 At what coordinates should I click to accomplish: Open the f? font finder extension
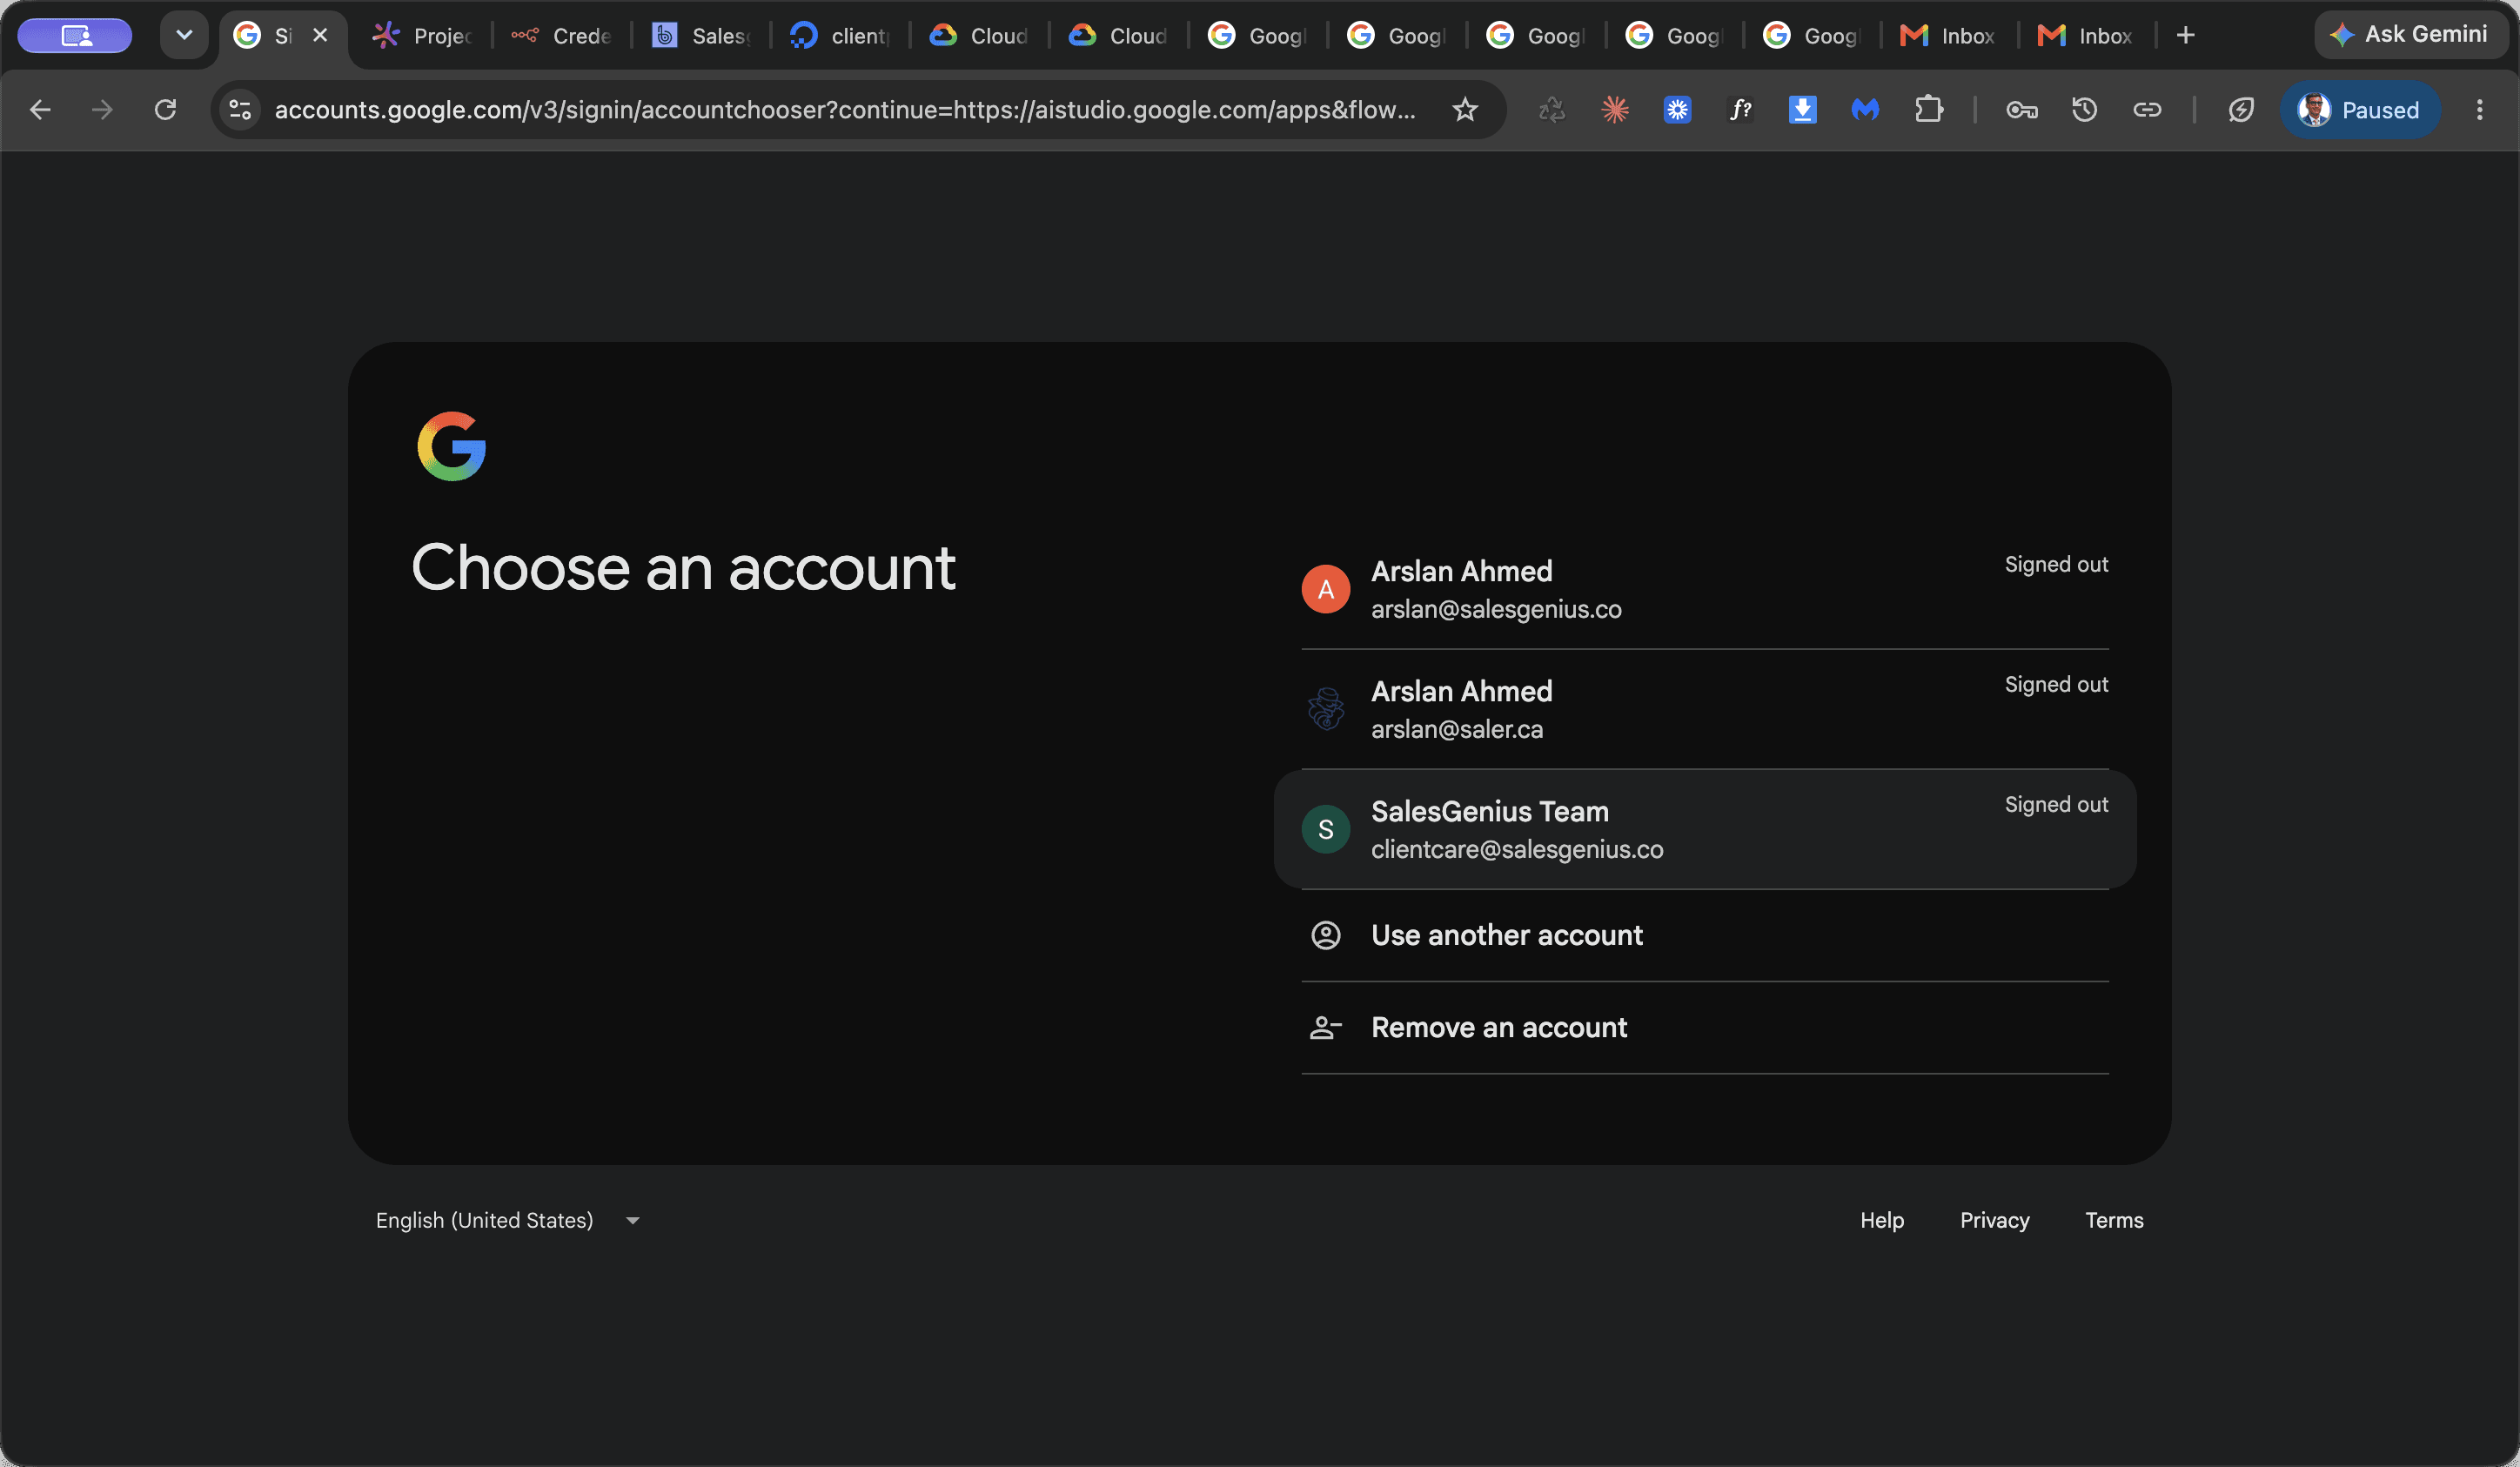point(1740,110)
